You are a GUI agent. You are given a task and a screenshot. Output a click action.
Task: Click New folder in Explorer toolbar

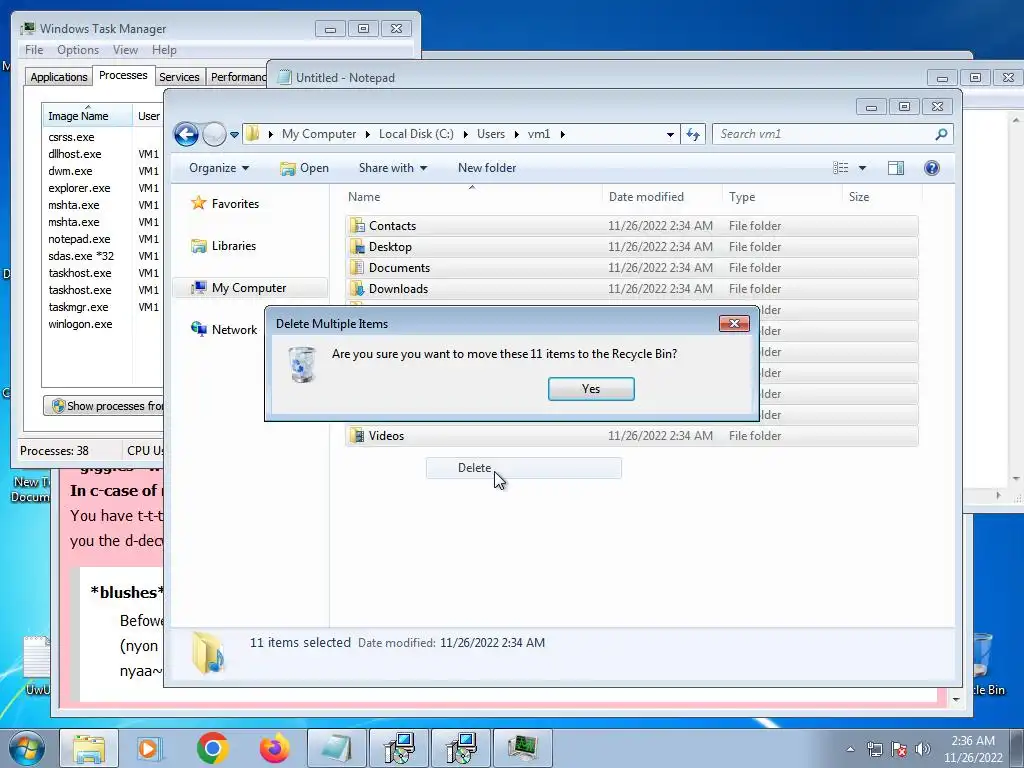pos(487,168)
